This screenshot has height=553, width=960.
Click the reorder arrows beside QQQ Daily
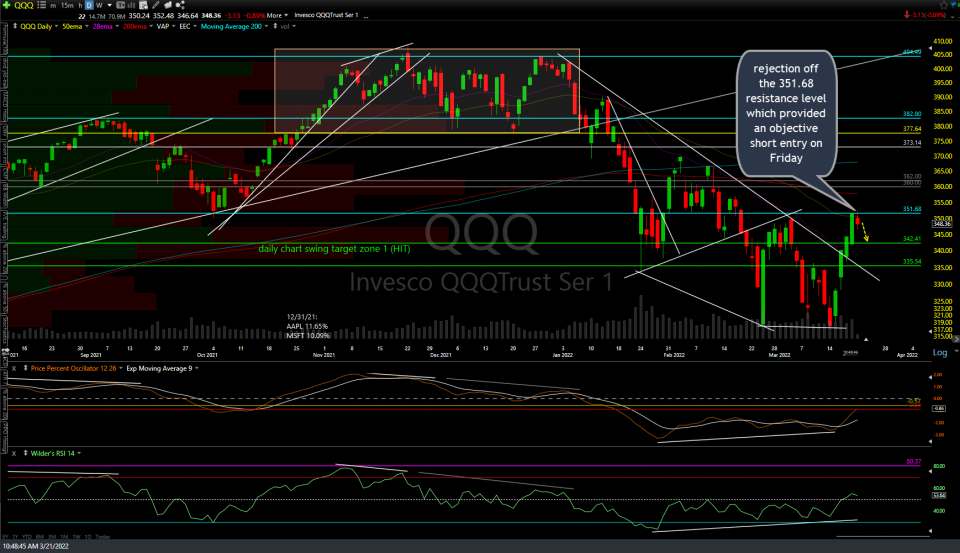15,26
